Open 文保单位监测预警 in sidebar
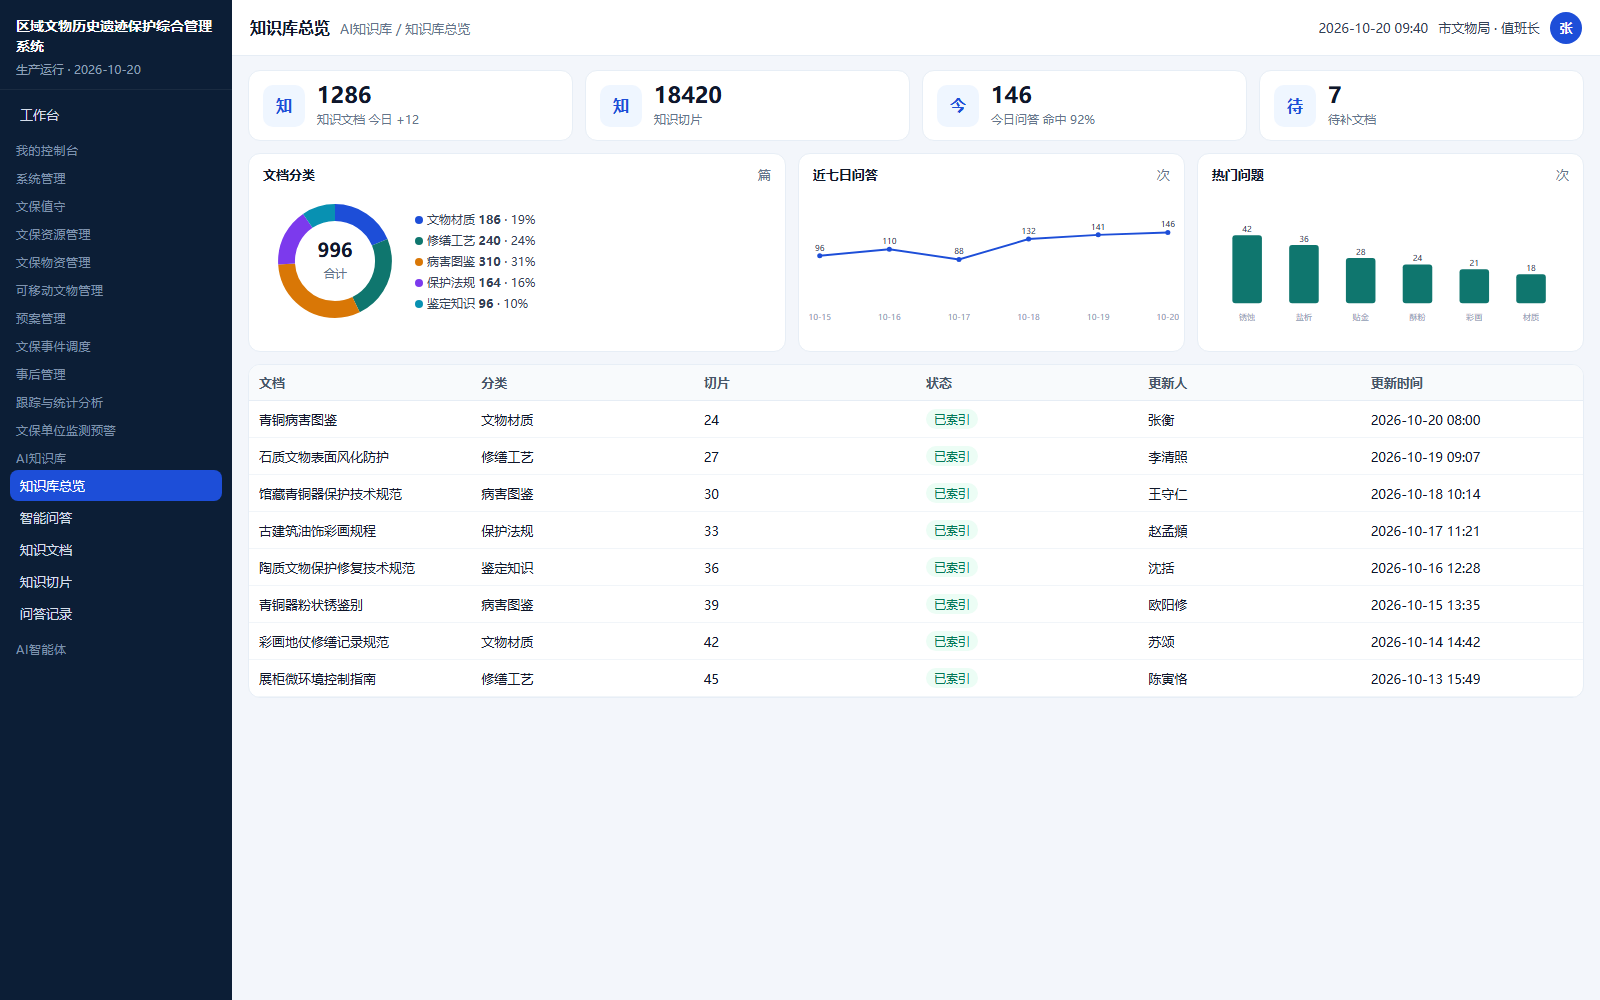Image resolution: width=1600 pixels, height=1000 pixels. pyautogui.click(x=66, y=431)
